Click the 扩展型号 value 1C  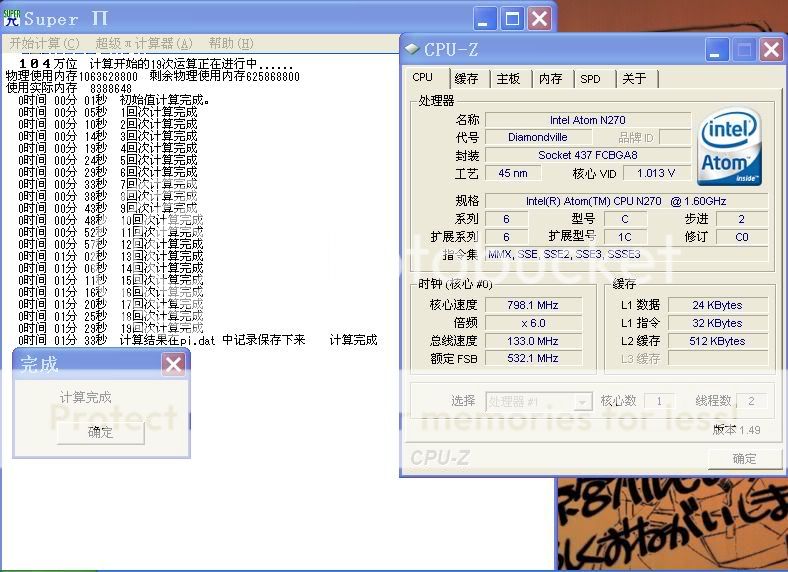point(625,237)
